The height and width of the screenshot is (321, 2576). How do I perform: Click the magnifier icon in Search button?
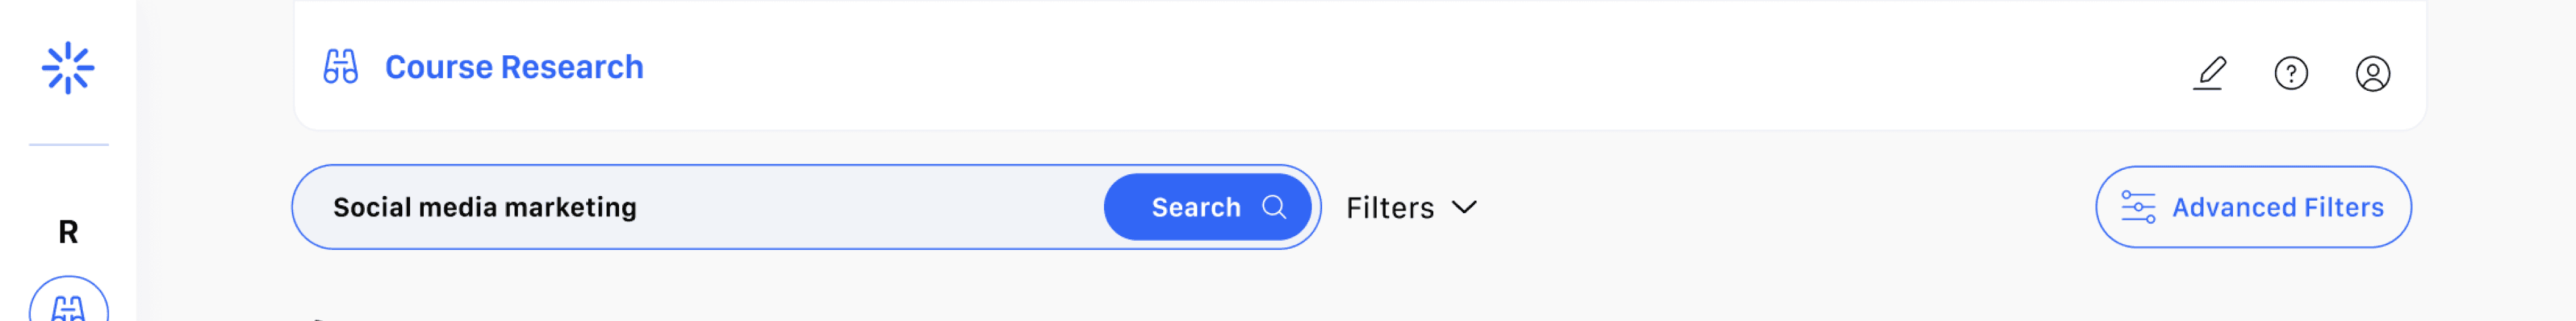pos(1273,207)
